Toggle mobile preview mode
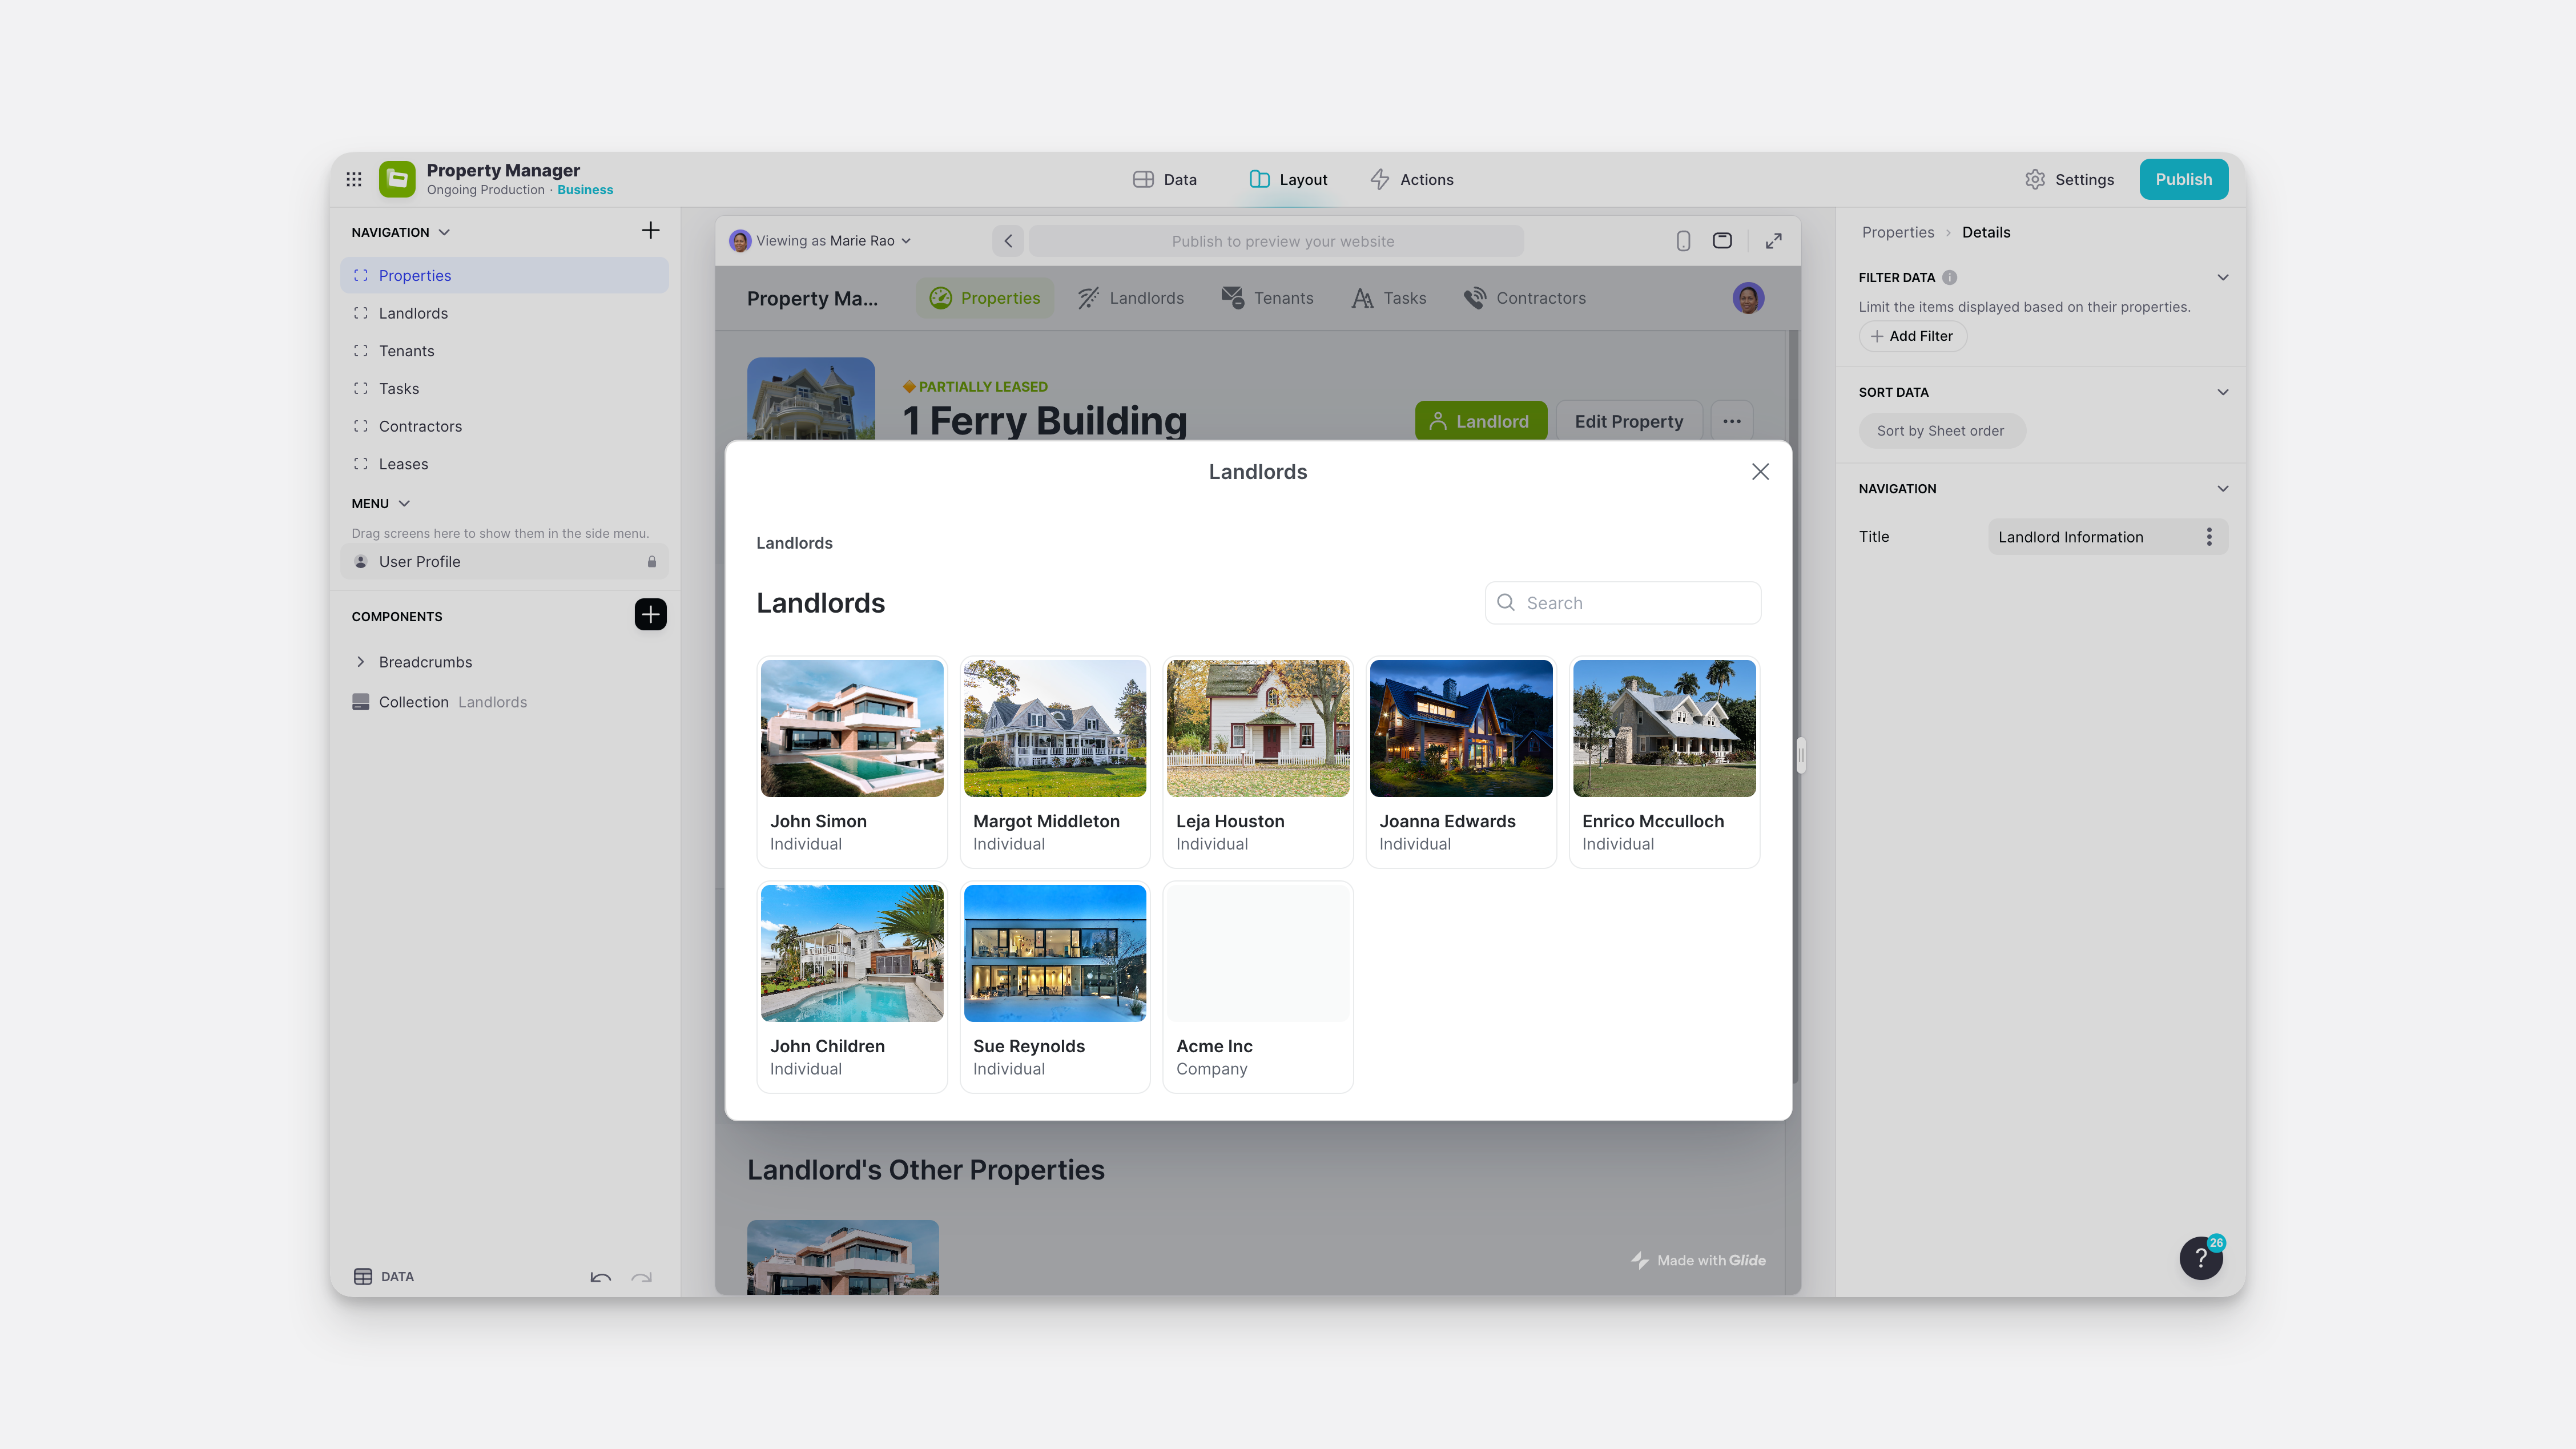2576x1449 pixels. (x=1683, y=241)
